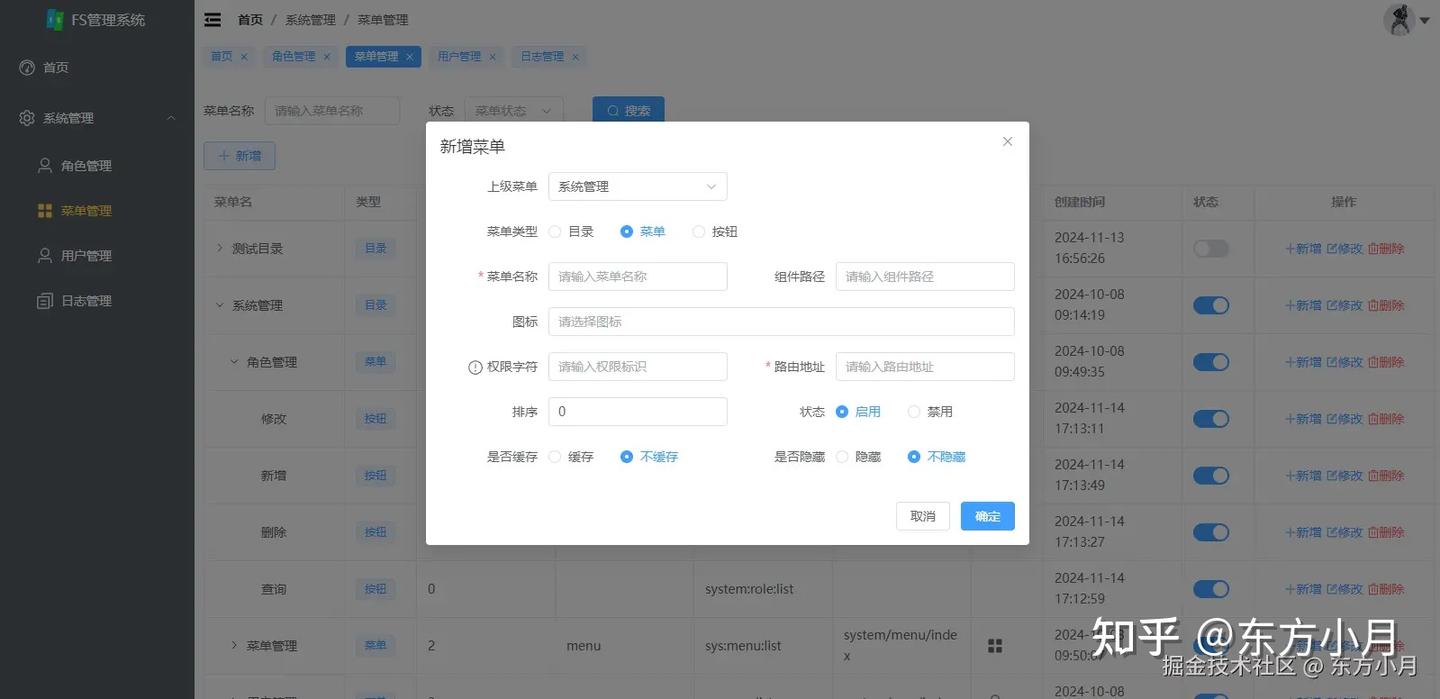Switch to the 用户管理 tab
The height and width of the screenshot is (699, 1440).
click(459, 56)
